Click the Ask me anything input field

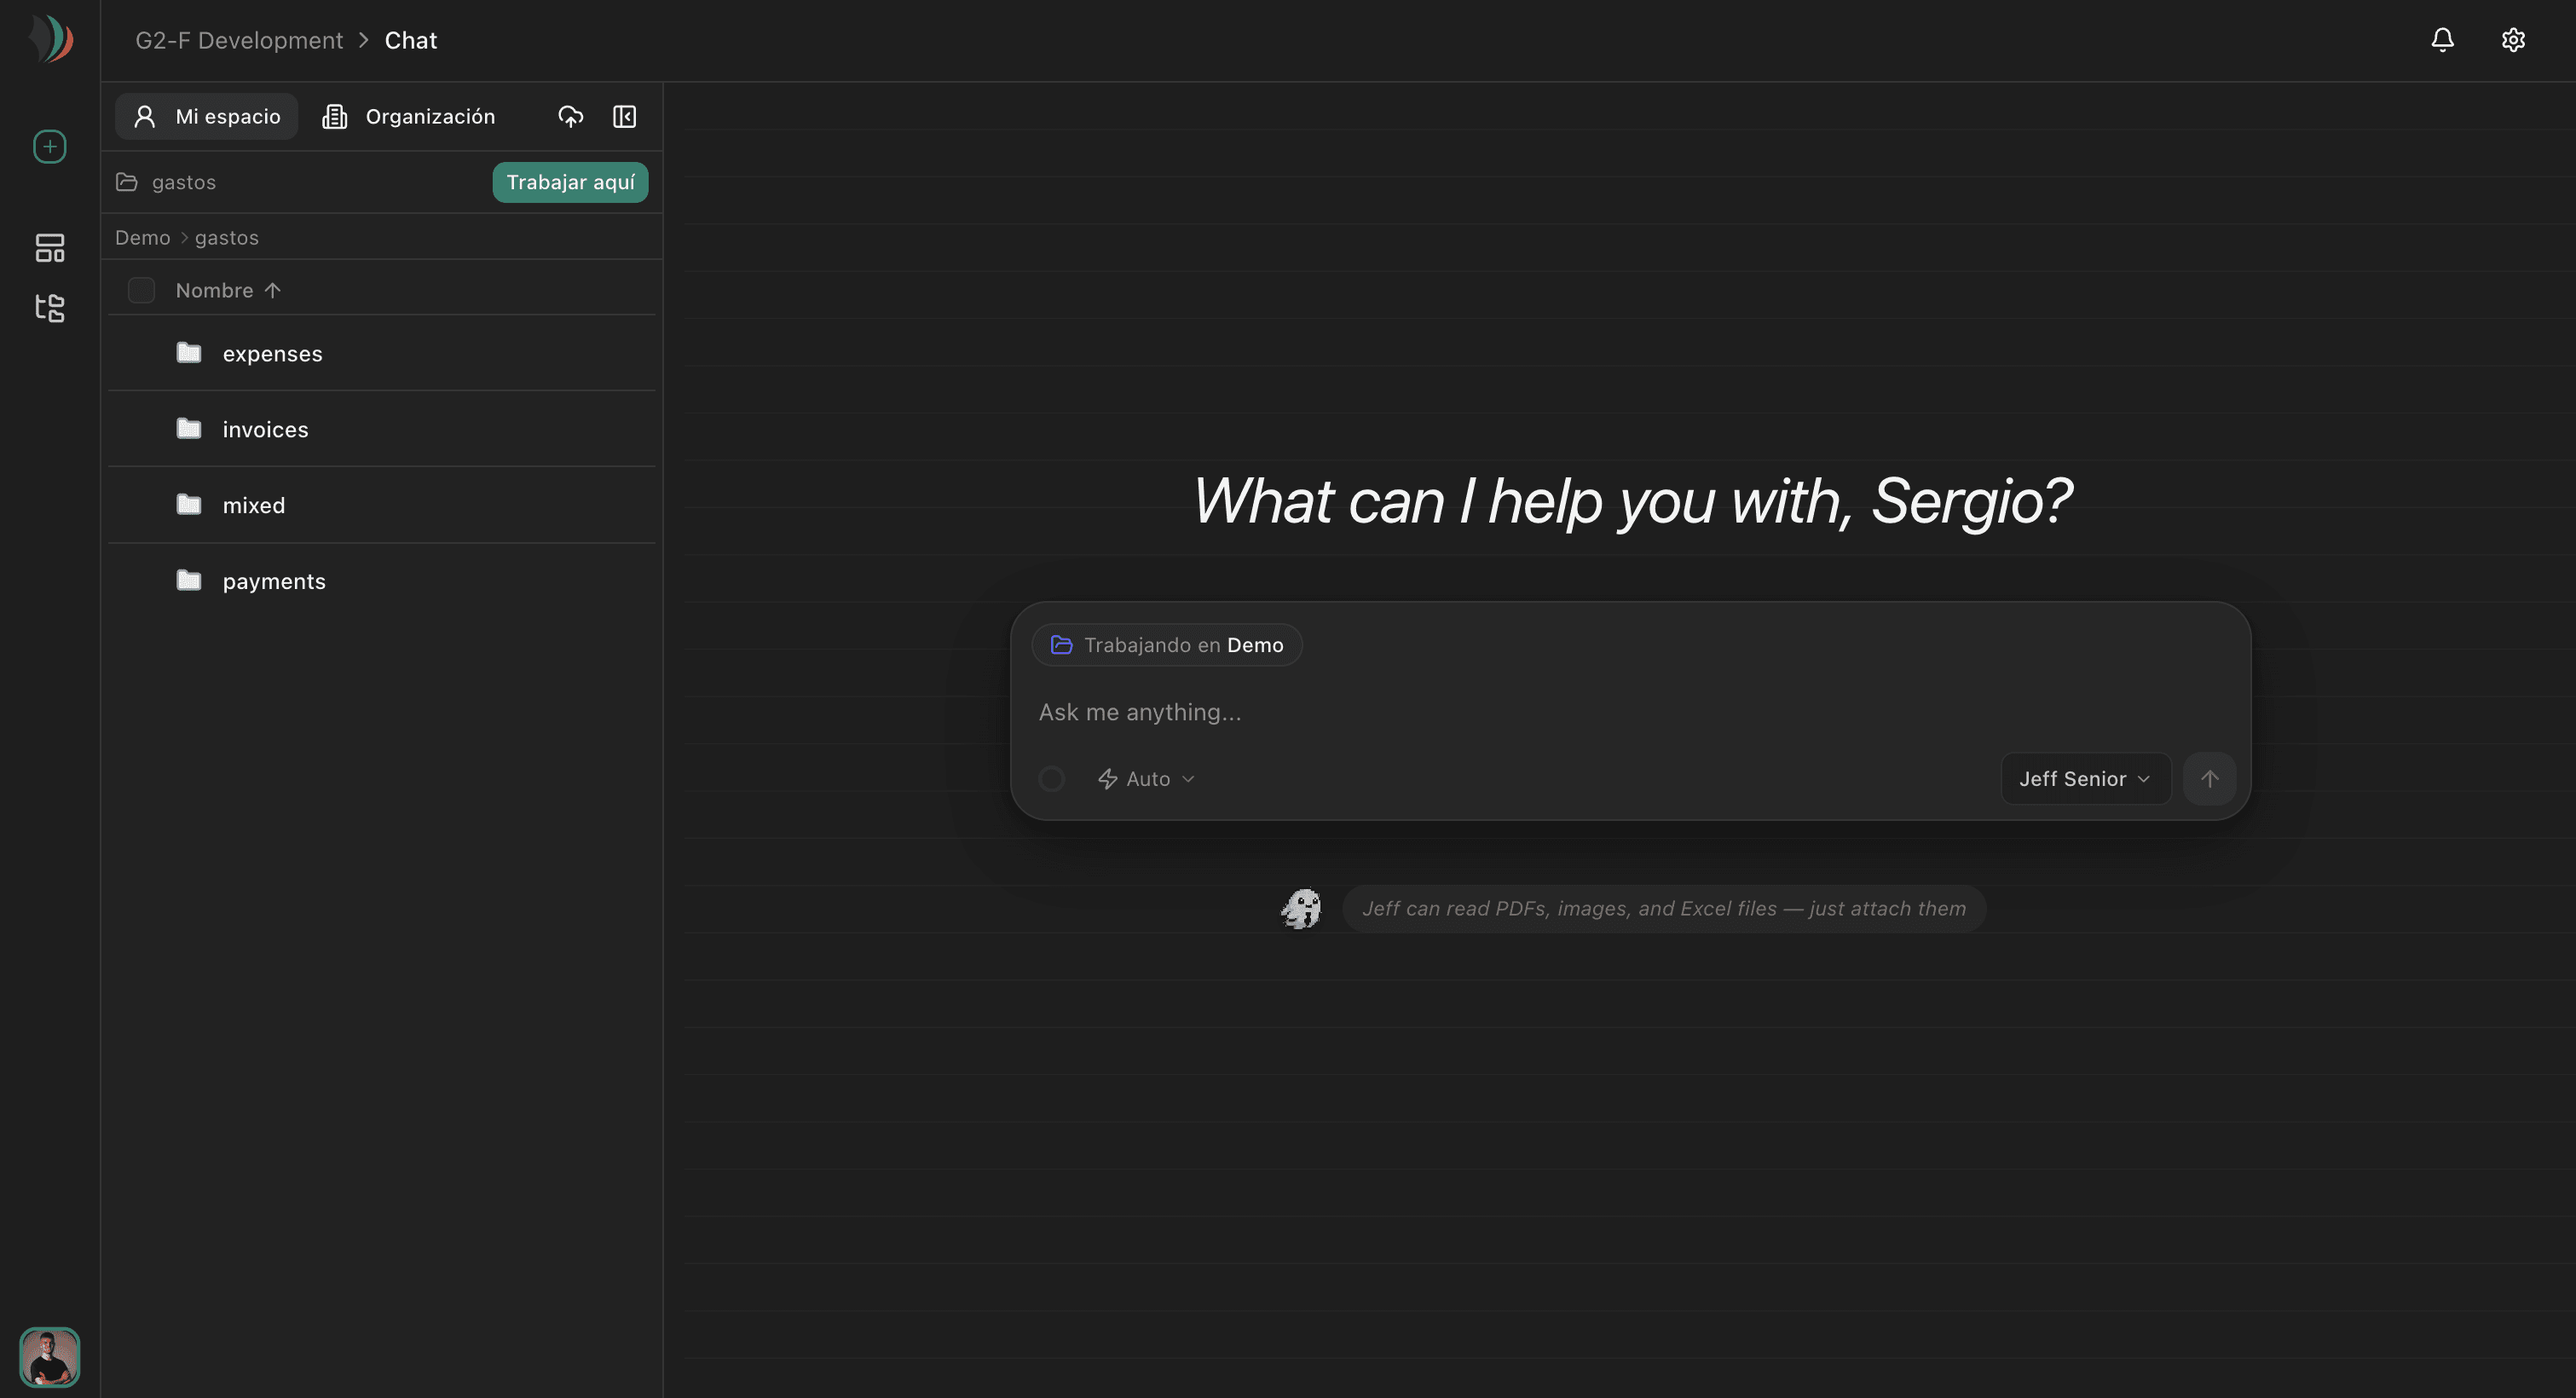coord(1630,712)
